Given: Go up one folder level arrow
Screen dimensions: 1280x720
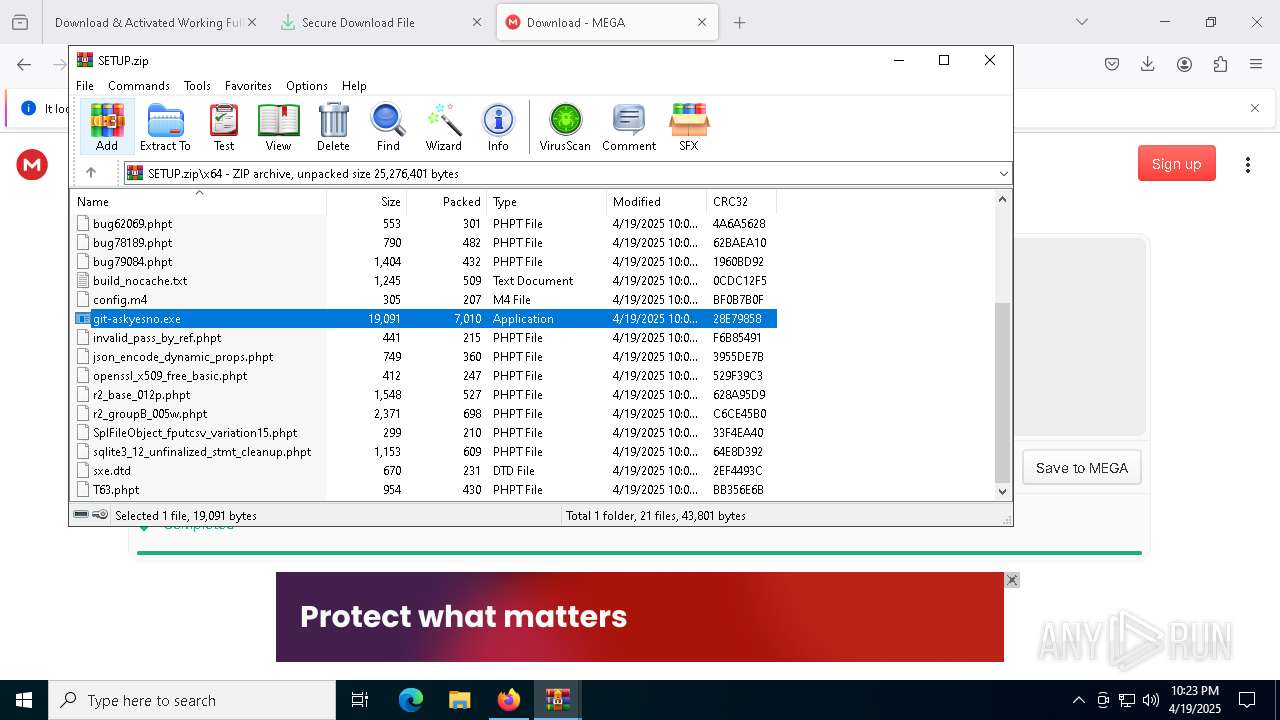Looking at the screenshot, I should click(91, 173).
